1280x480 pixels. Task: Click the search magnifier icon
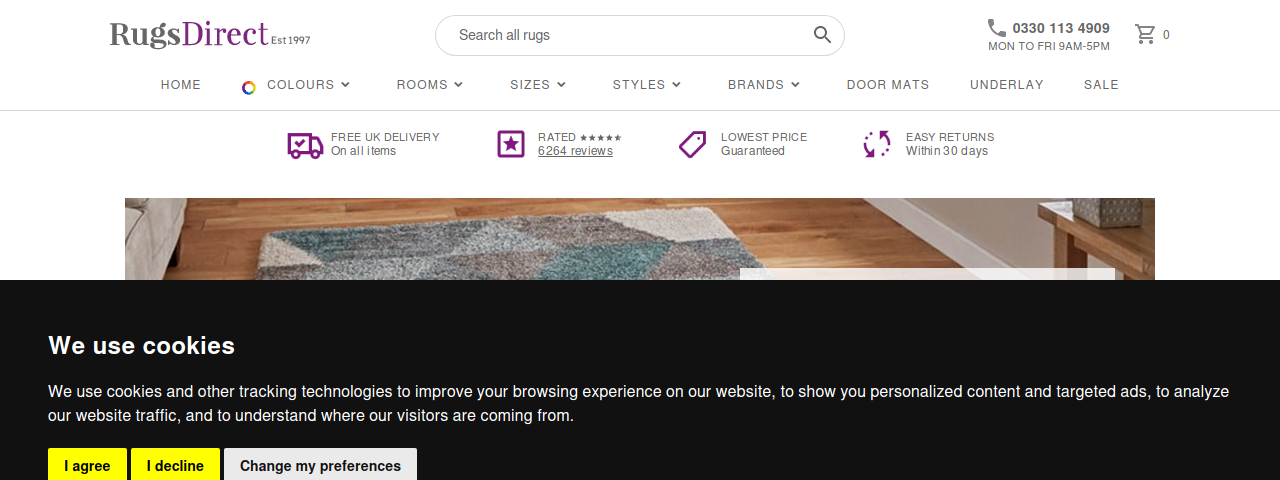[822, 35]
